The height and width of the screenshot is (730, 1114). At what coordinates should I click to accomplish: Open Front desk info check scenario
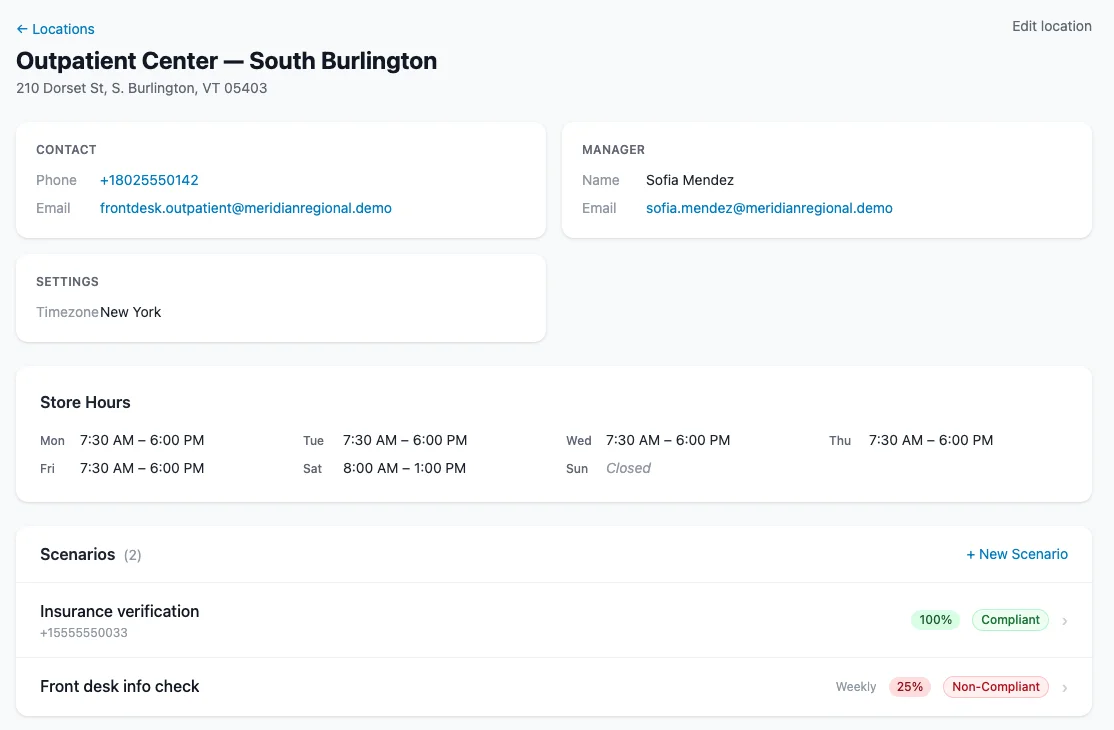click(x=553, y=687)
